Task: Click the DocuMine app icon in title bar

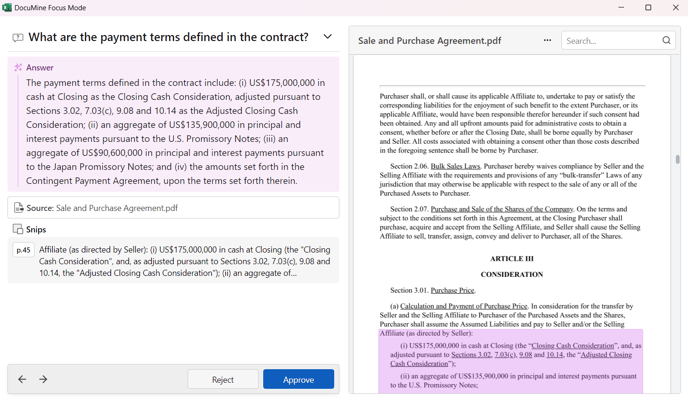Action: pyautogui.click(x=7, y=7)
